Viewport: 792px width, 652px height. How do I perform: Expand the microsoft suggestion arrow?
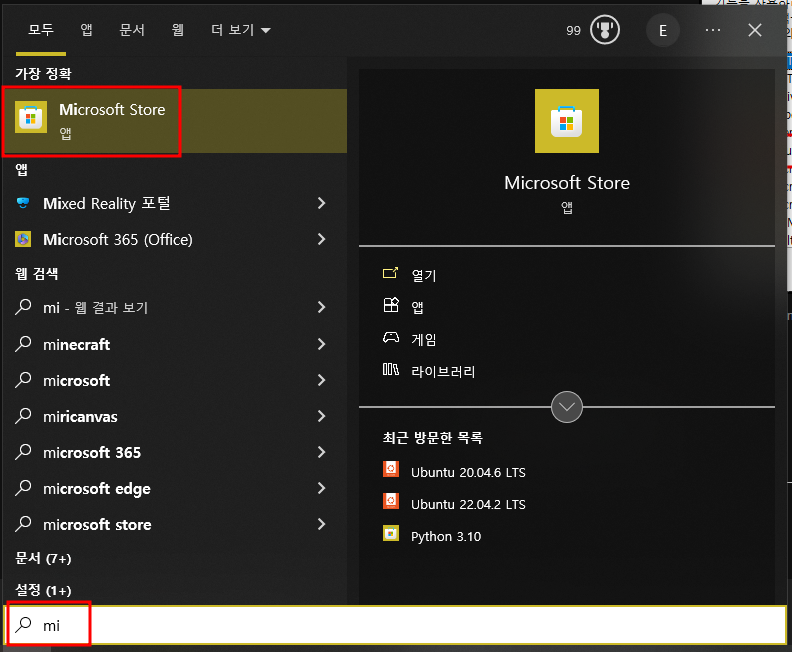[x=321, y=380]
